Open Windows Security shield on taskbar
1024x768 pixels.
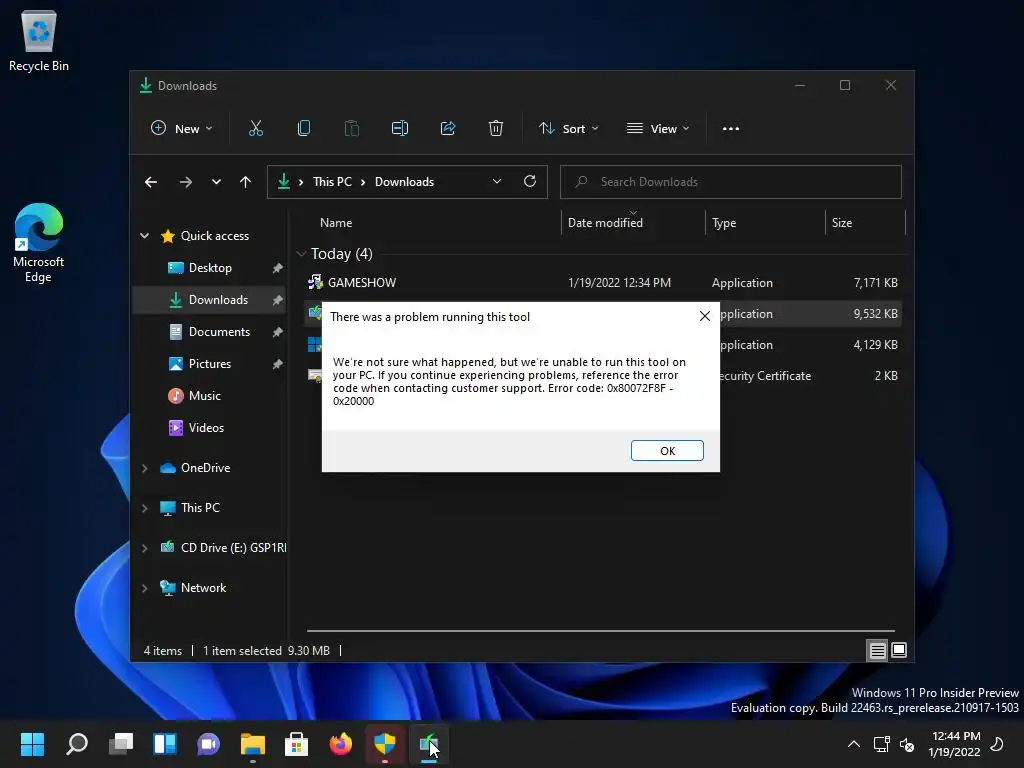click(x=385, y=744)
